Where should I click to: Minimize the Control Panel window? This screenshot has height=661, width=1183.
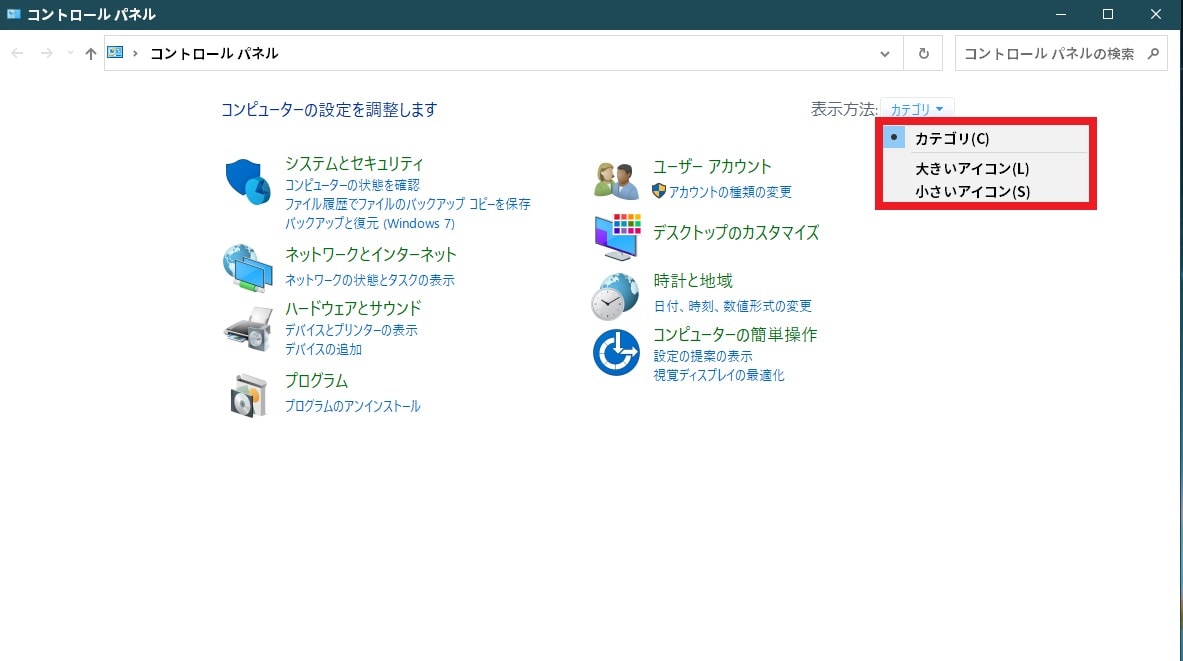pyautogui.click(x=1061, y=14)
